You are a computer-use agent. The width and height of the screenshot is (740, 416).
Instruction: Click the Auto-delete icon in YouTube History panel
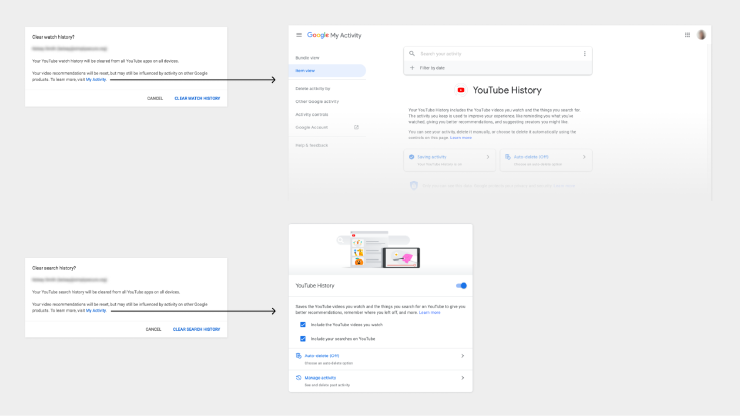299,356
